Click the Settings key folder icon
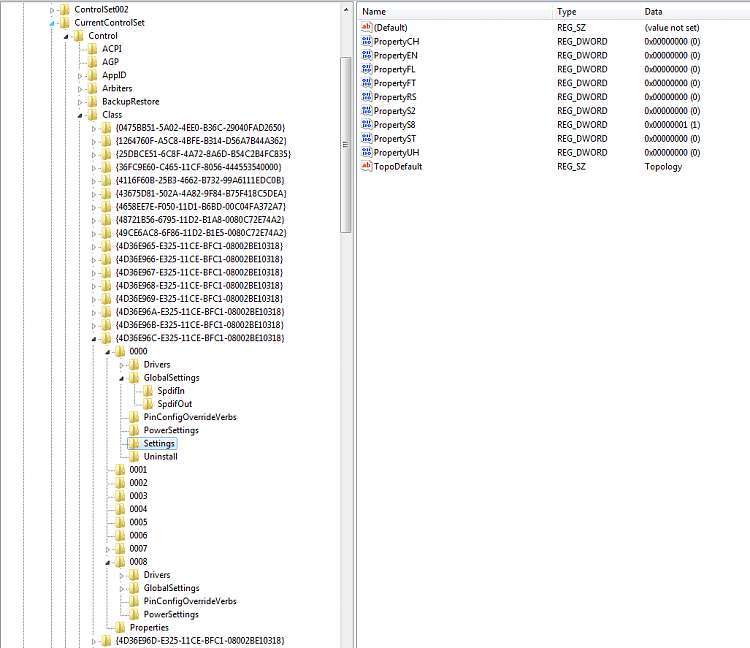Viewport: 750px width, 648px height. coord(134,443)
